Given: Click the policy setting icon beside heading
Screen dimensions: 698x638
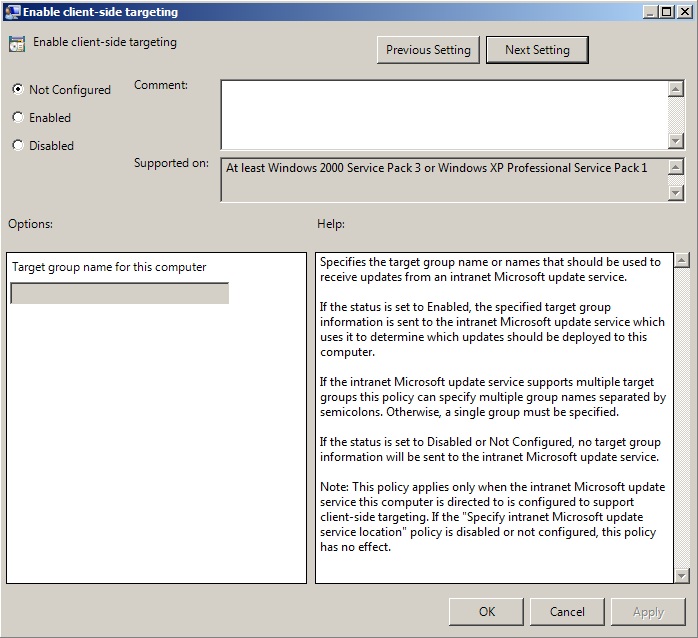Looking at the screenshot, I should 17,44.
